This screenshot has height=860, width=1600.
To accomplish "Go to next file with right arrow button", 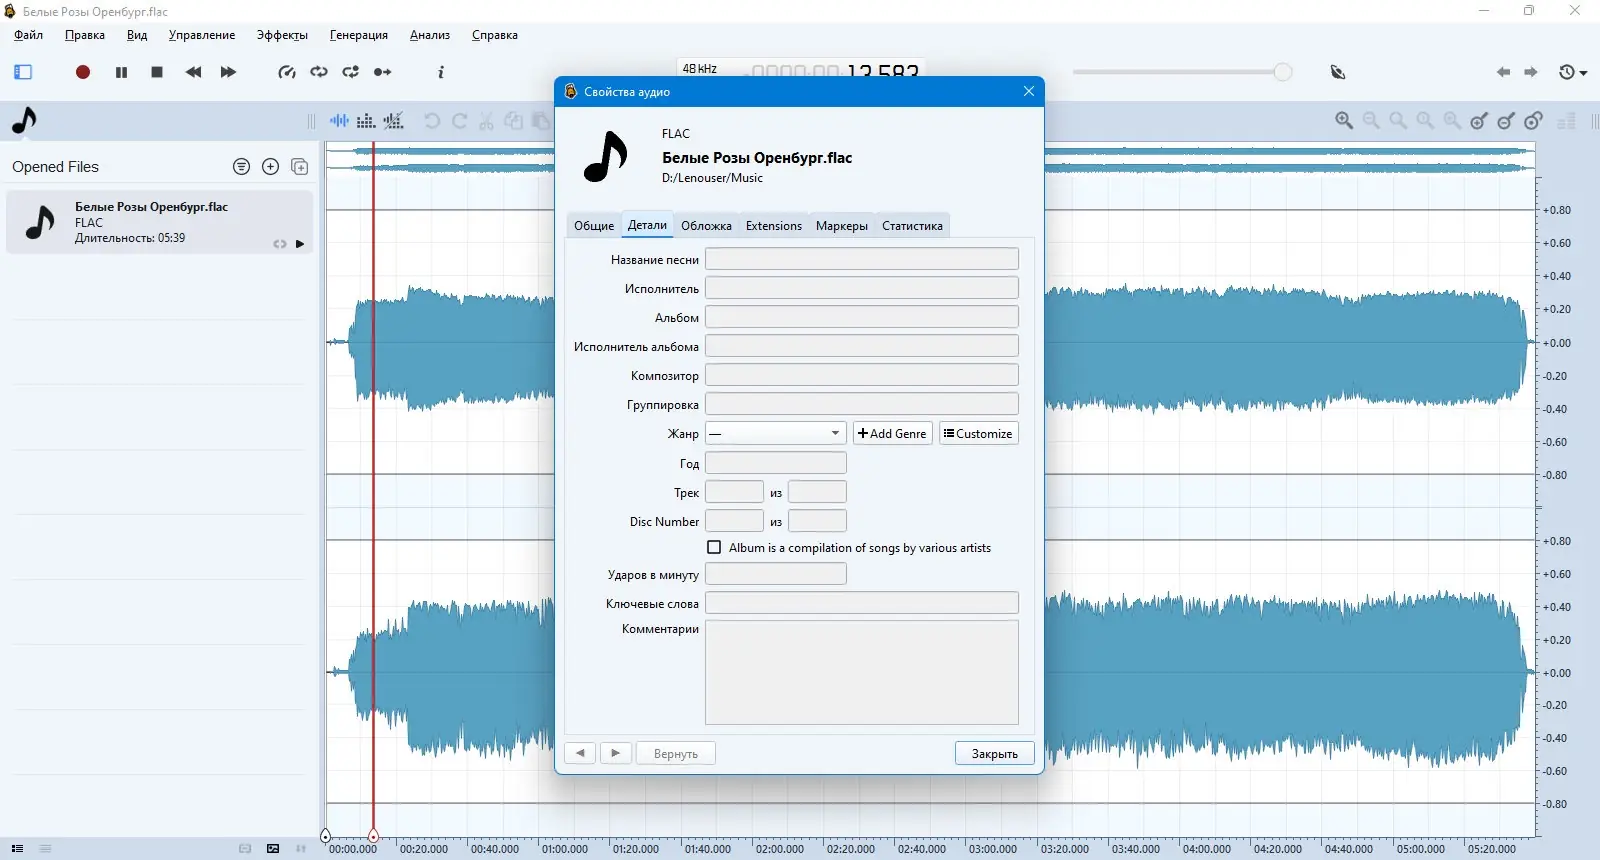I will coord(615,753).
